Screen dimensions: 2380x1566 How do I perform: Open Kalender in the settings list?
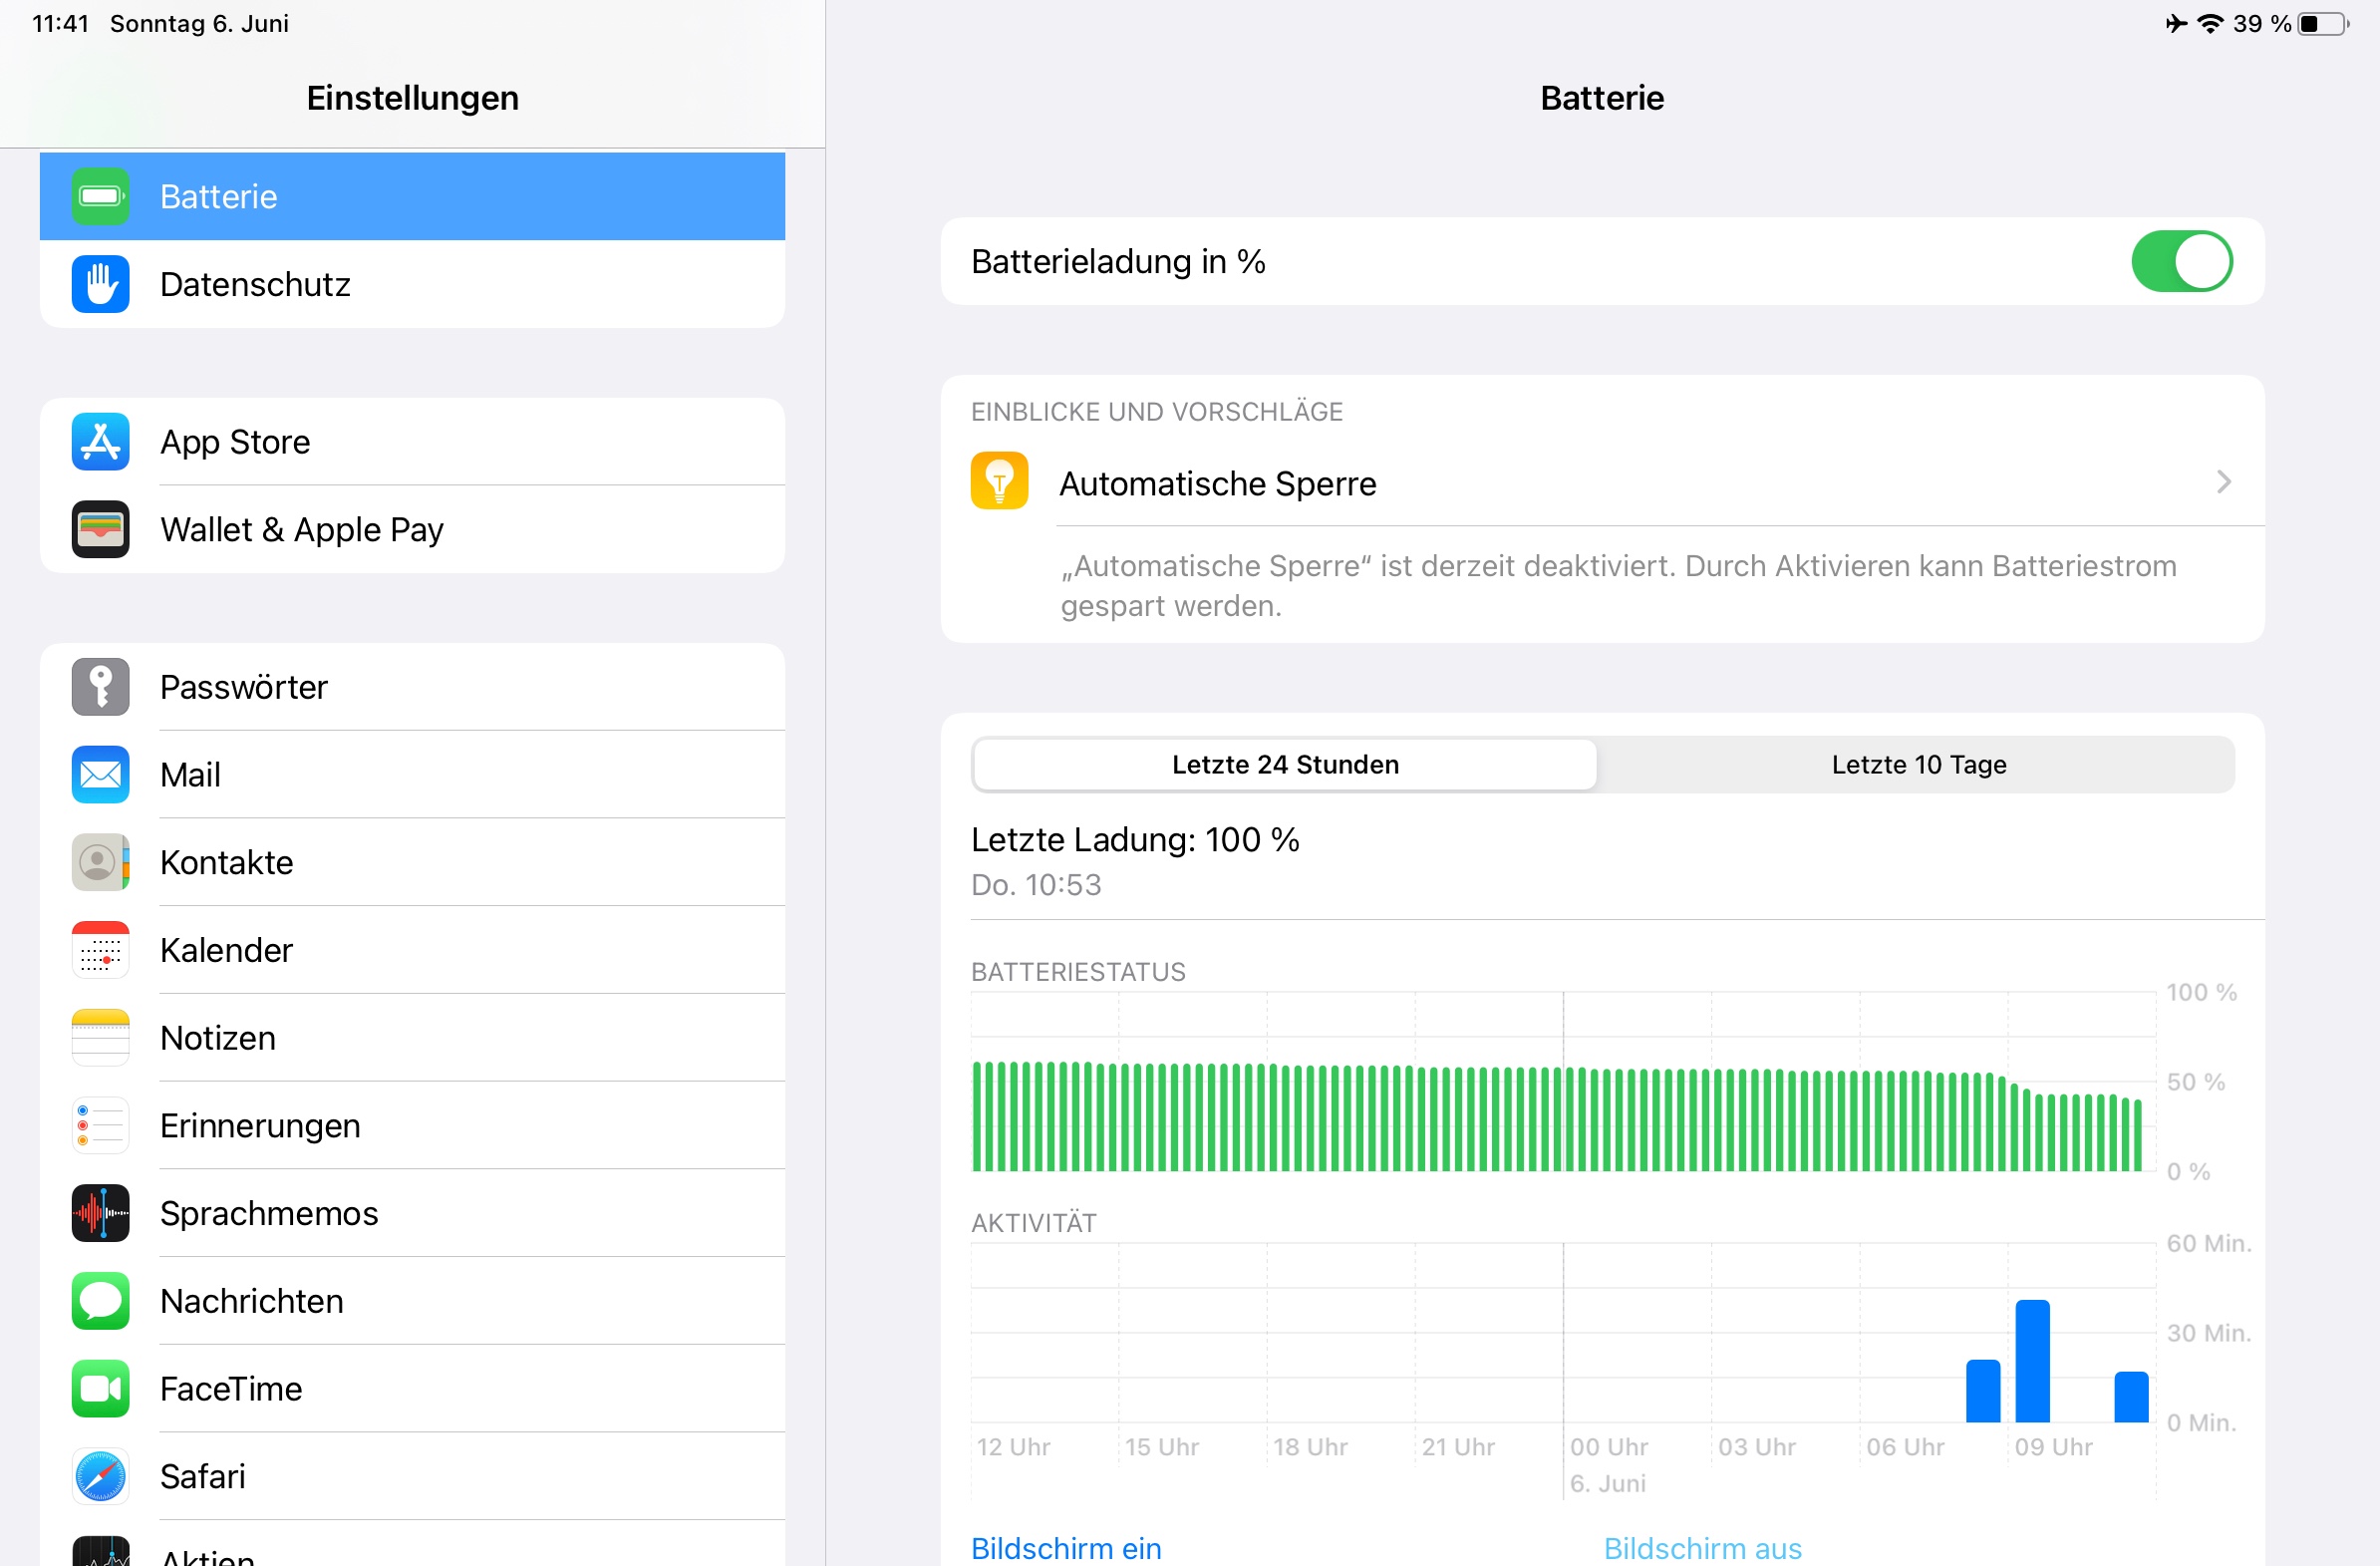226,950
